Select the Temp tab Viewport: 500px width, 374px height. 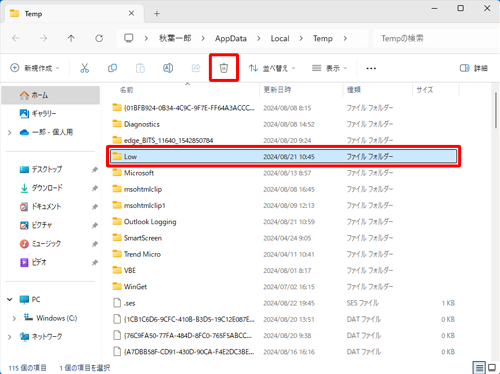coord(73,14)
